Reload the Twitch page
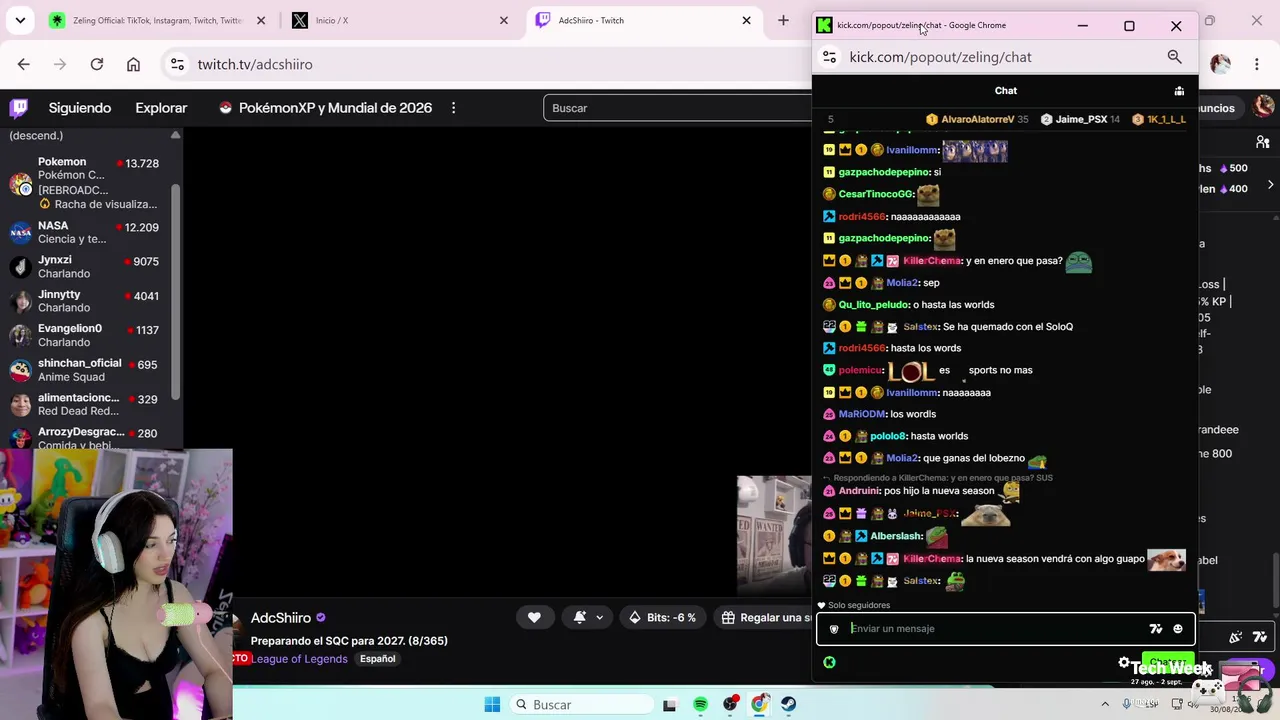Screen dimensions: 1280x720 point(97,64)
